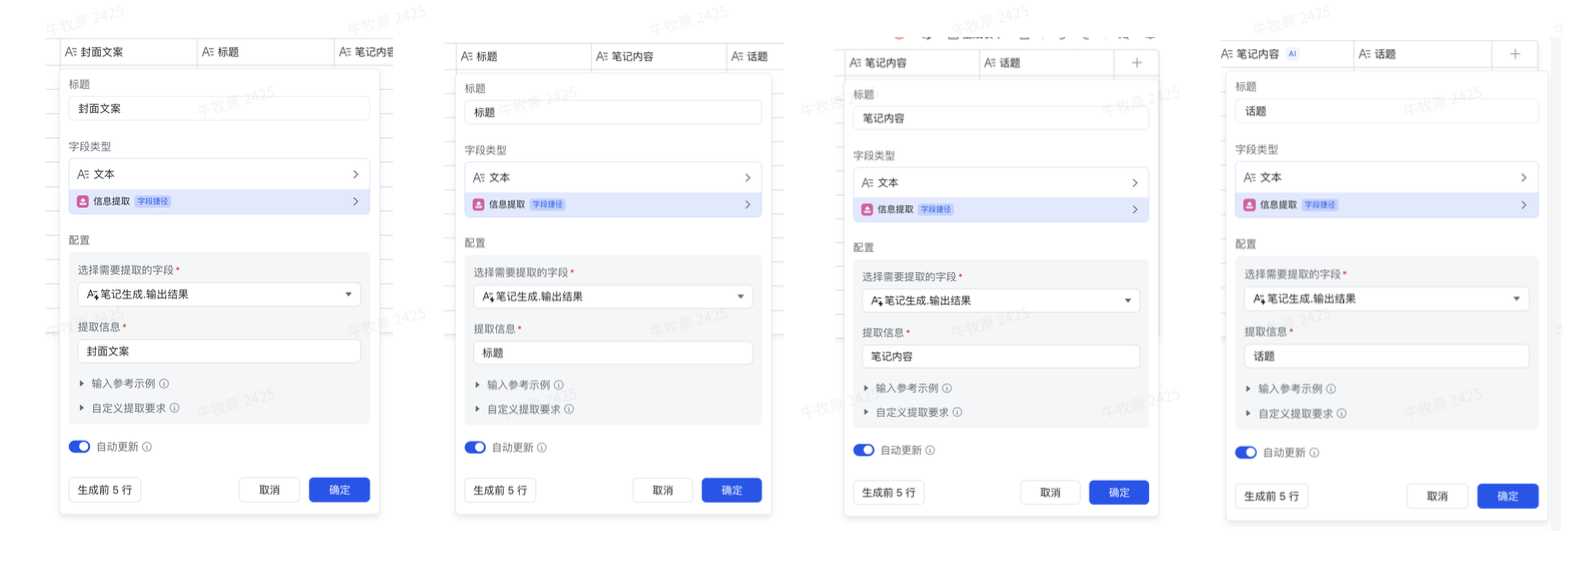The image size is (1590, 566).
Task: Click info icon beside 自定义提取要求 in 封面文案 panel
Action: coord(175,408)
